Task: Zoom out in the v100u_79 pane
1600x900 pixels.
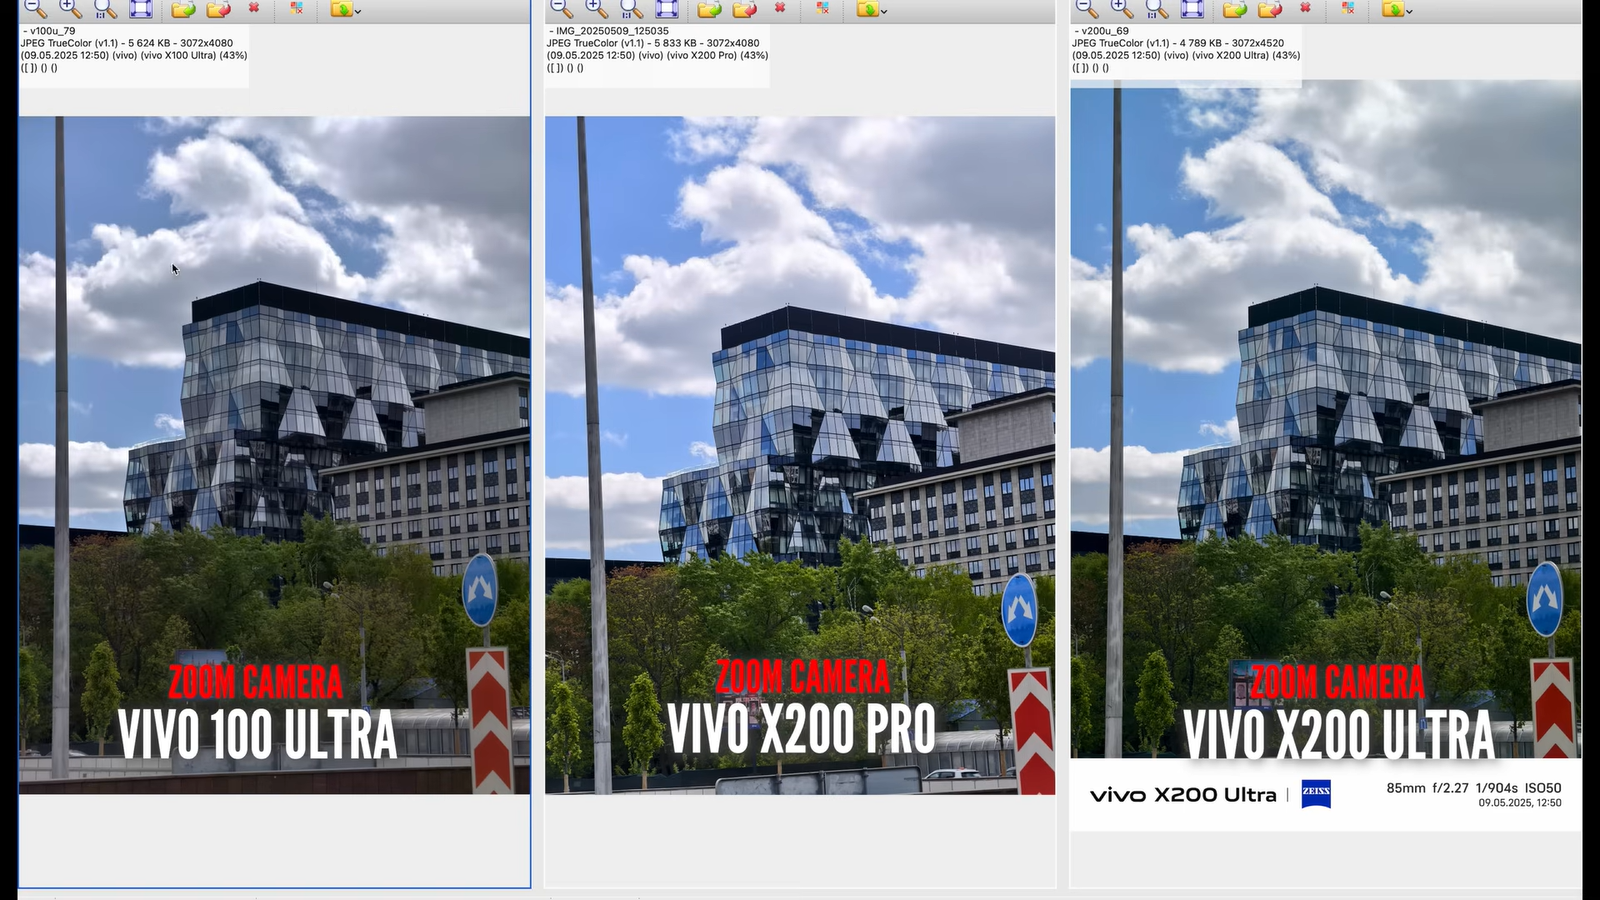Action: pos(35,8)
